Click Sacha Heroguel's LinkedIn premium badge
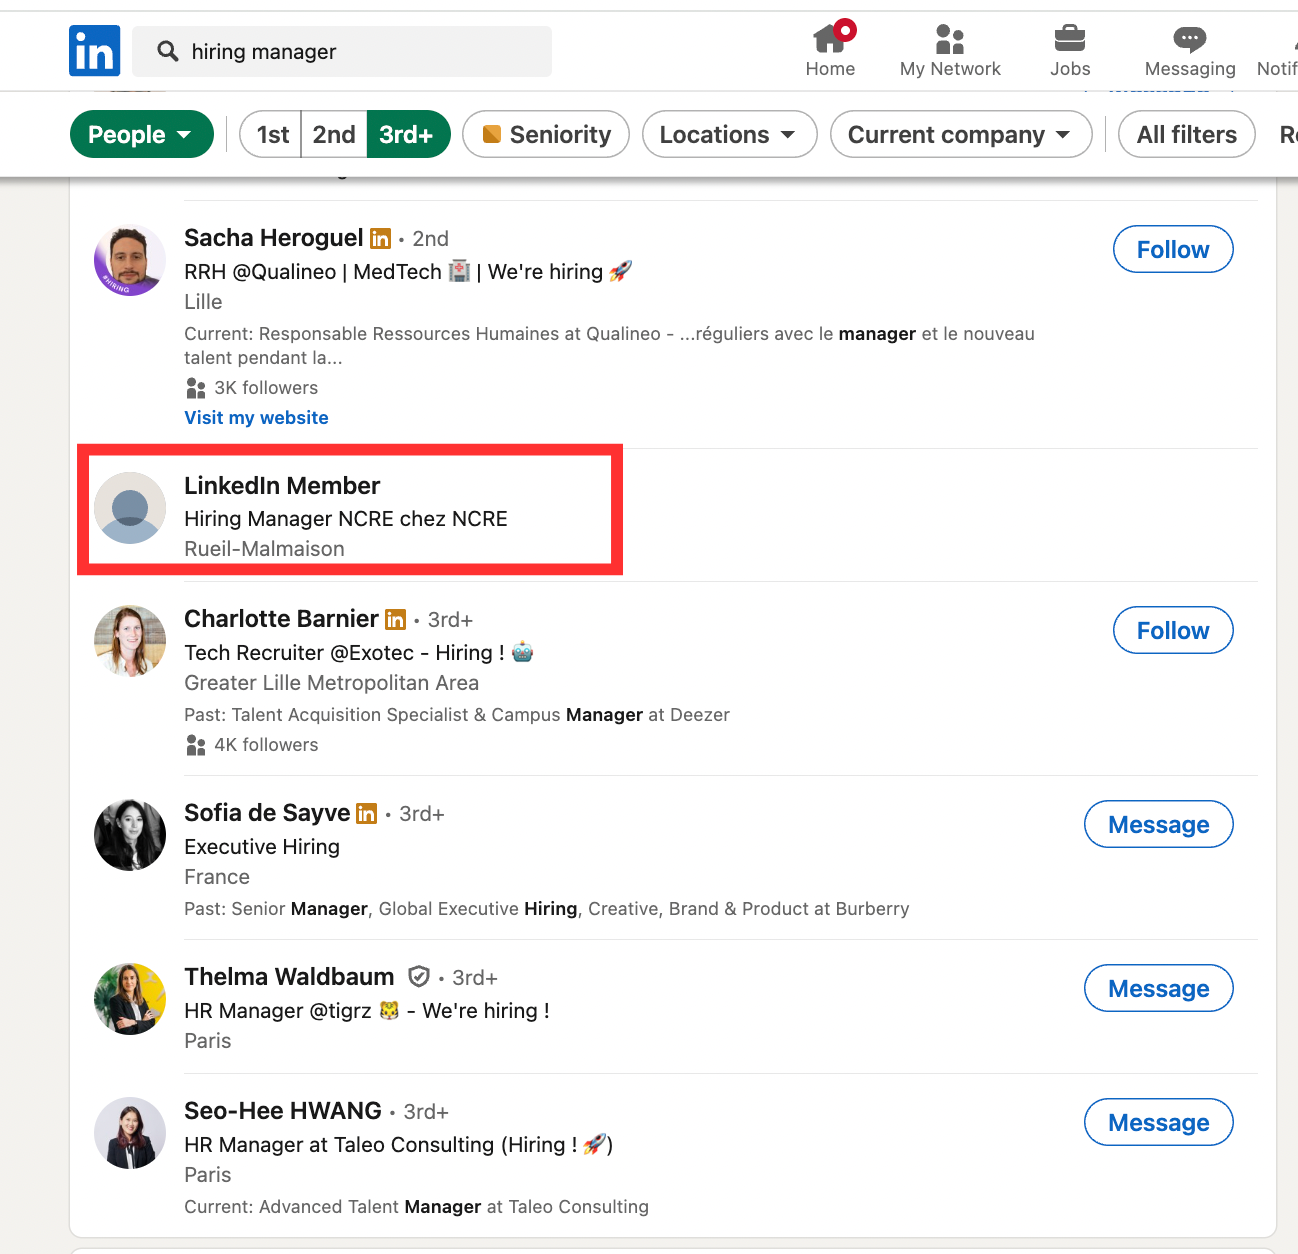 coord(380,238)
